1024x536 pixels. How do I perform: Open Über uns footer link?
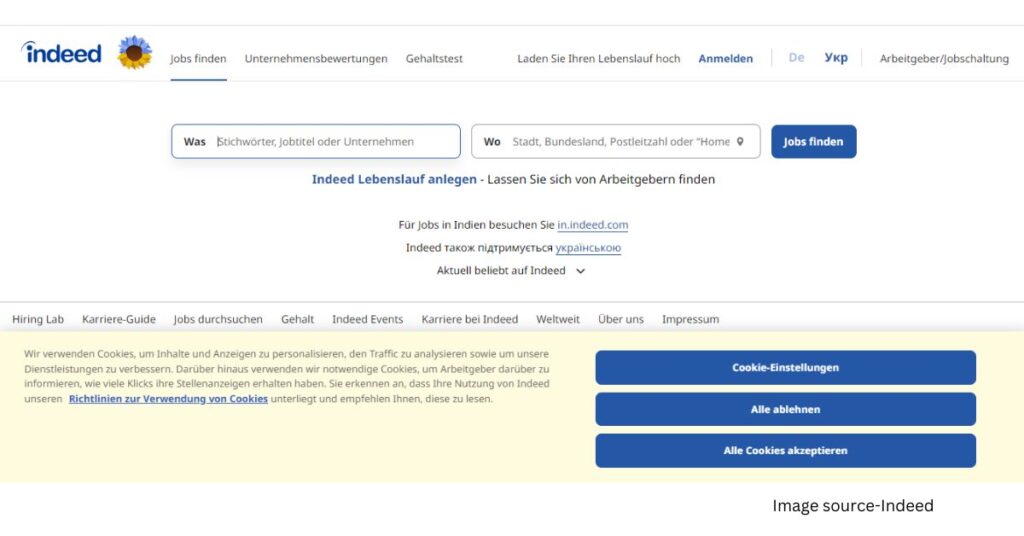click(x=620, y=319)
